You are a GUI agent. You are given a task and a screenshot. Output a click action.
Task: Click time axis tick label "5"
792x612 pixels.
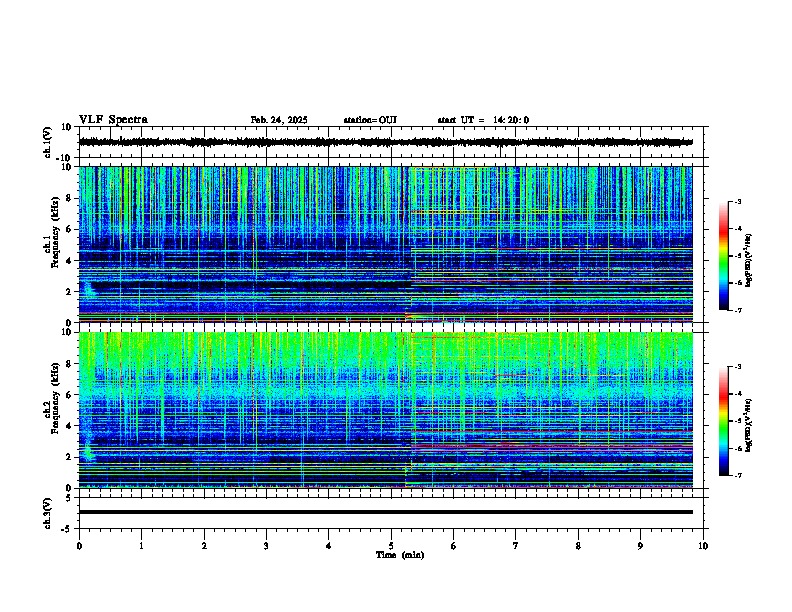[x=391, y=545]
